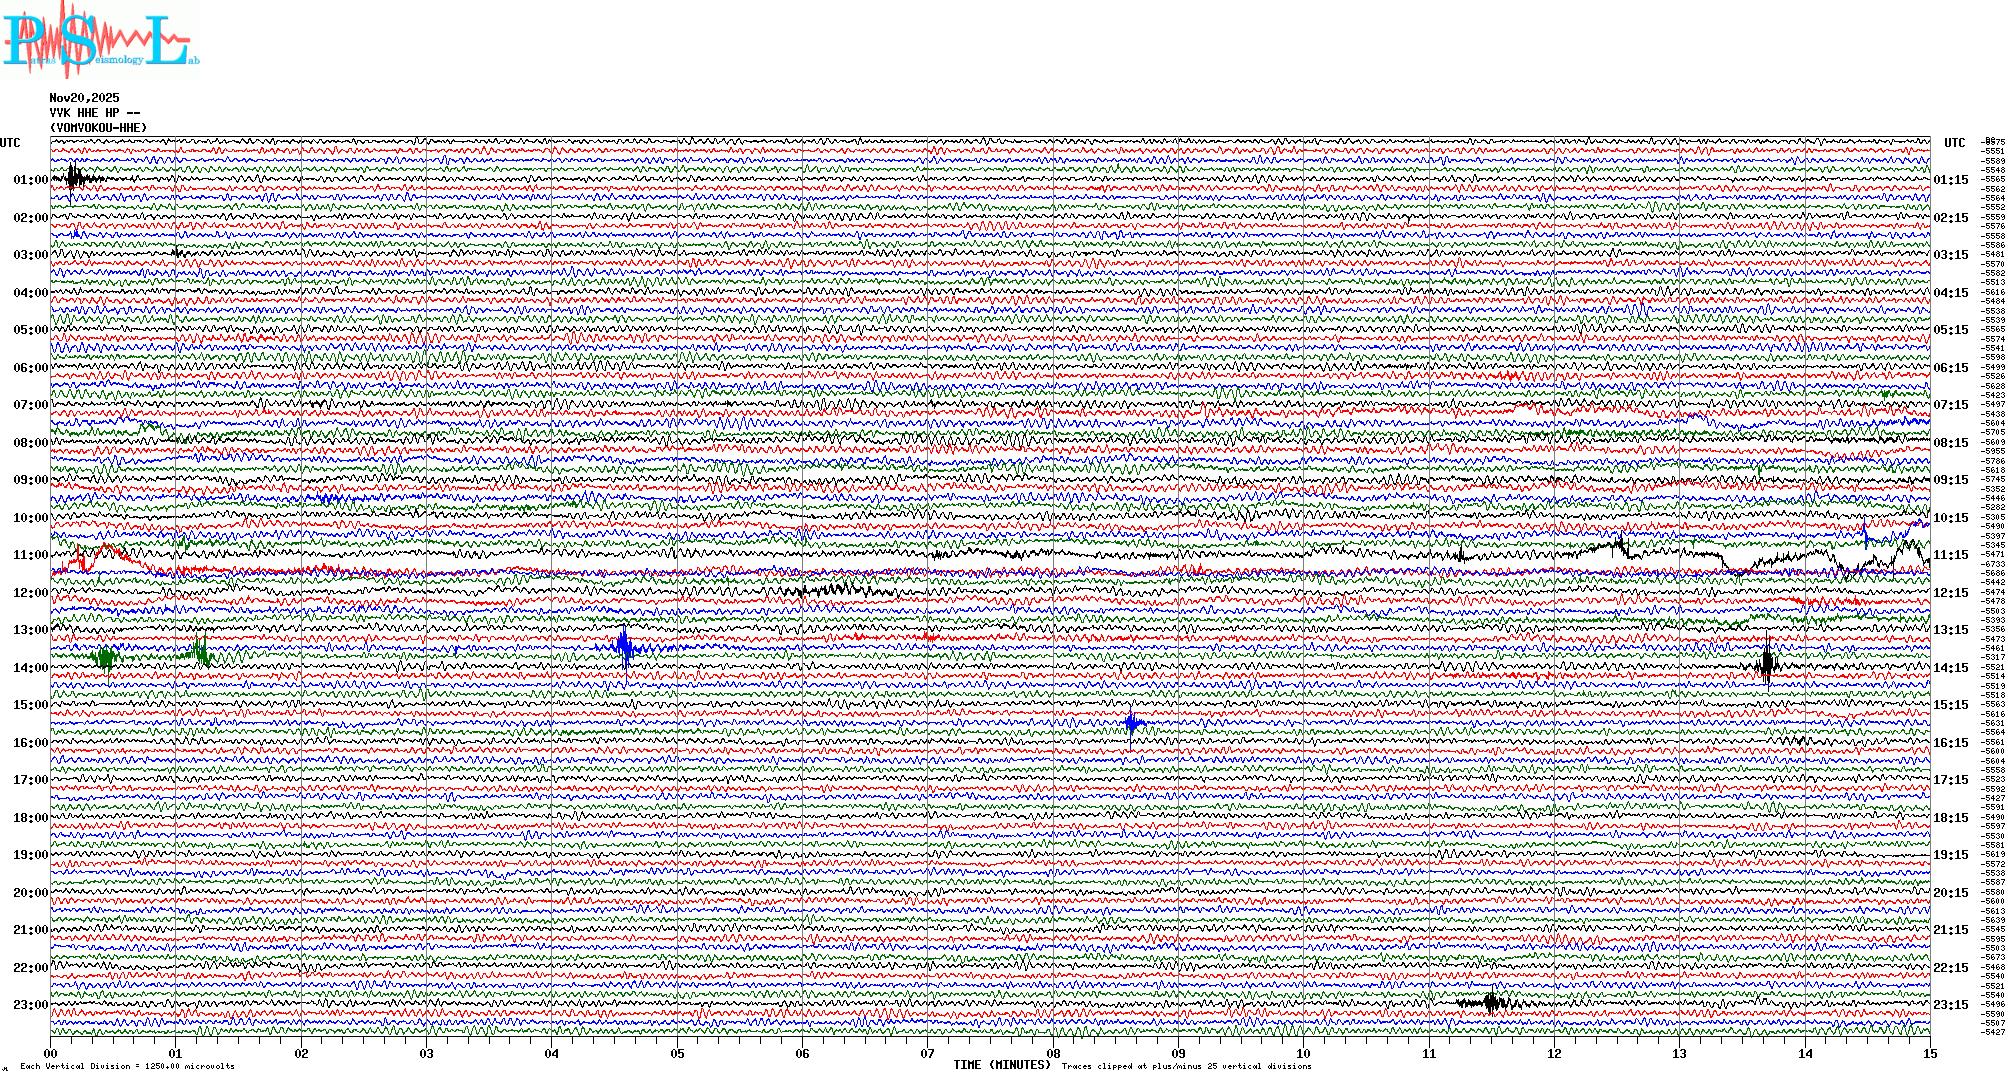
Task: Click minute 05 on the bottom axis
Action: (x=677, y=1053)
